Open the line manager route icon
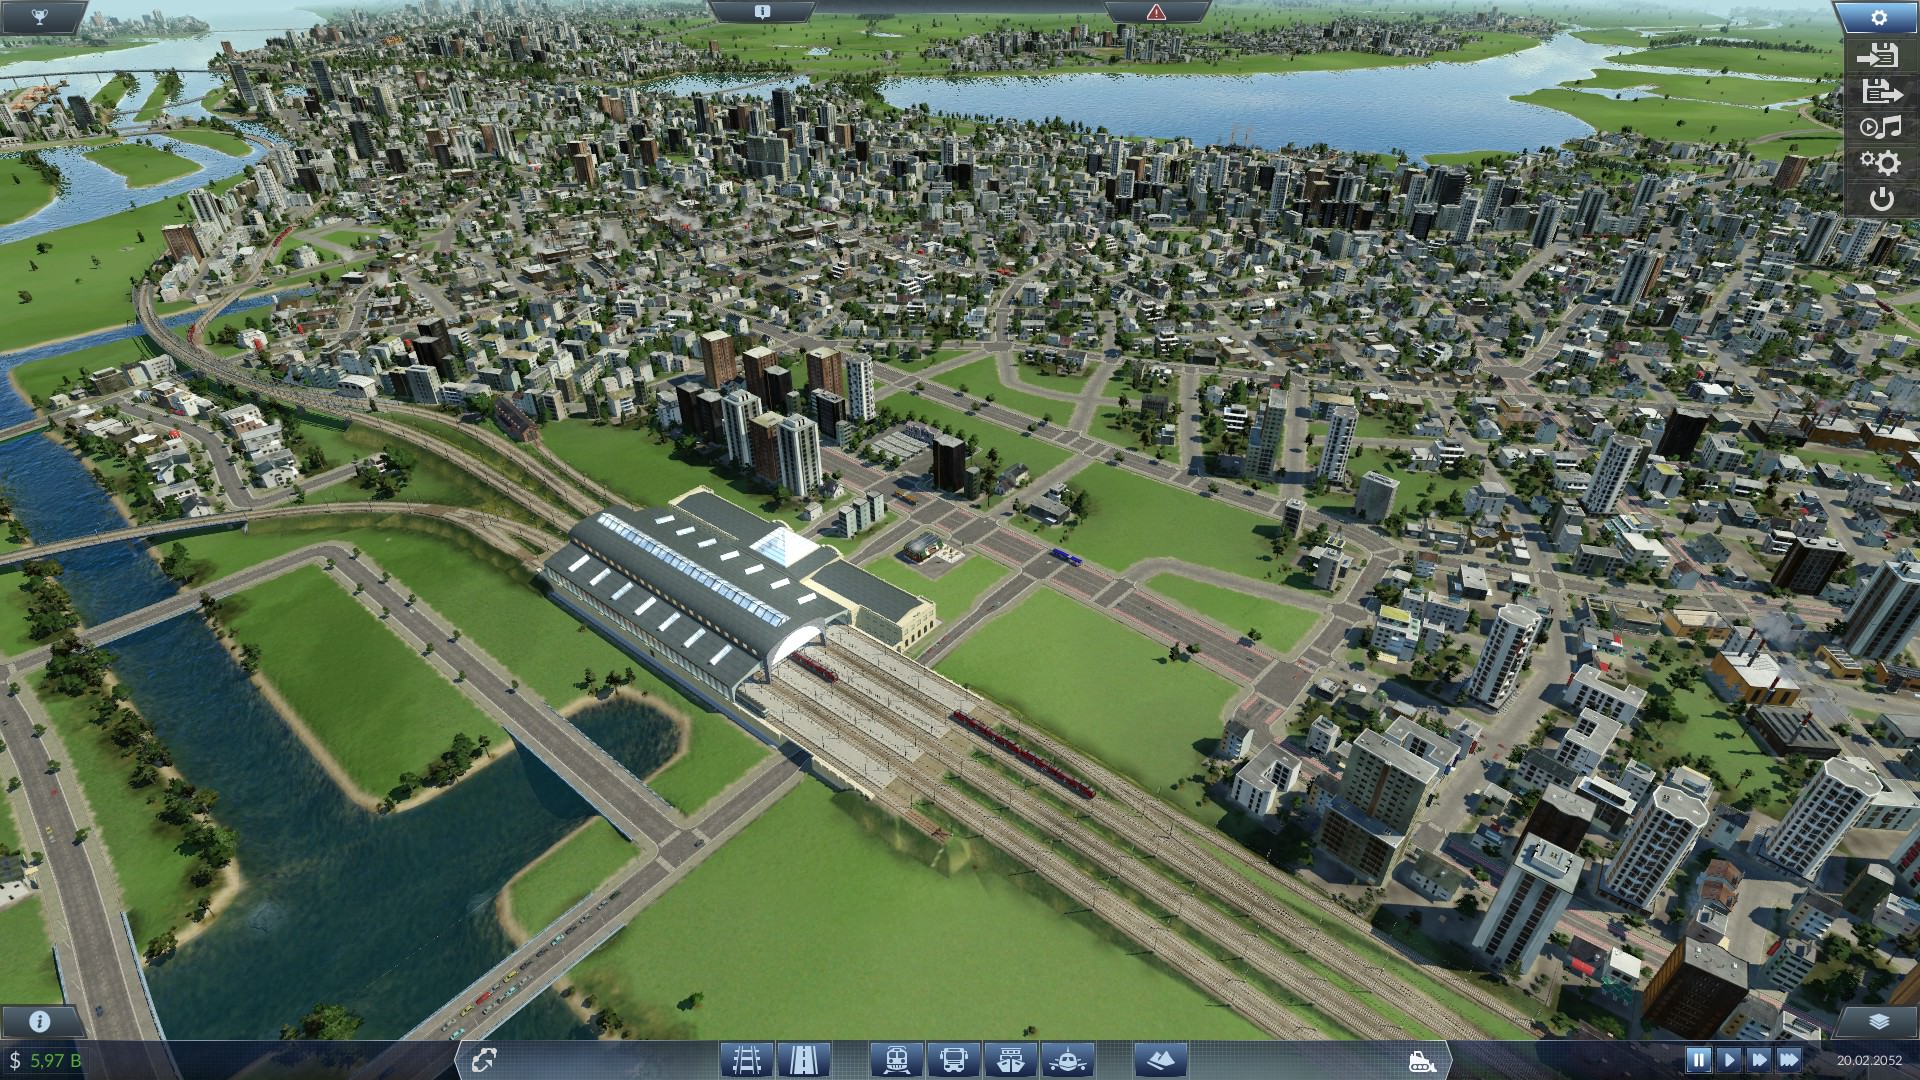Screen dimensions: 1920x1080 486,1059
